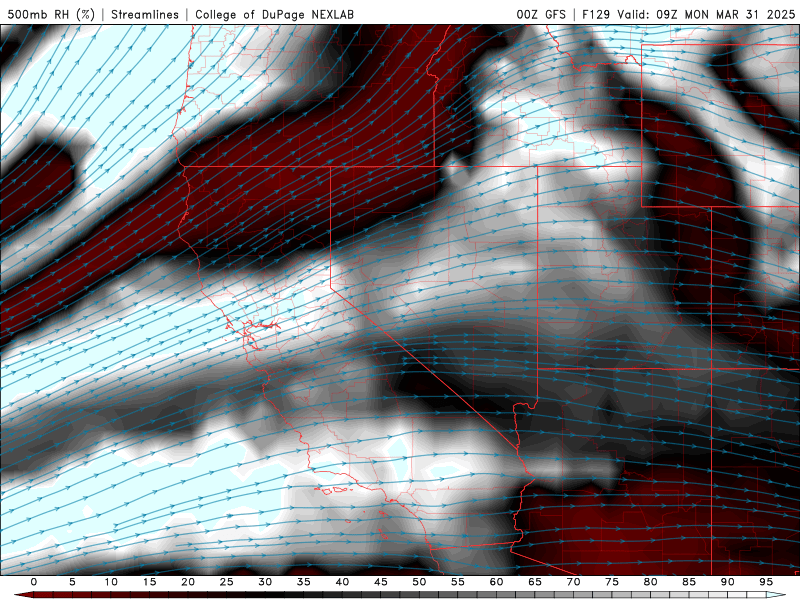The width and height of the screenshot is (800, 600).
Task: Click the 75 value on the color scale
Action: (x=611, y=582)
